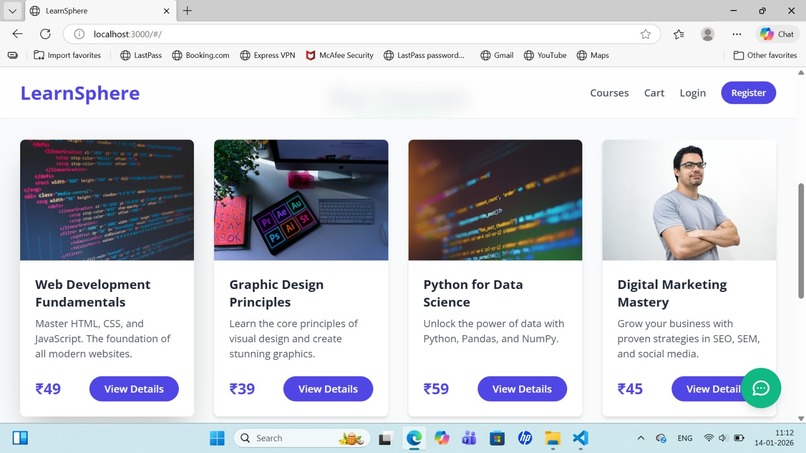Image resolution: width=806 pixels, height=453 pixels.
Task: Open the McAfee Security bookmark
Action: click(x=339, y=55)
